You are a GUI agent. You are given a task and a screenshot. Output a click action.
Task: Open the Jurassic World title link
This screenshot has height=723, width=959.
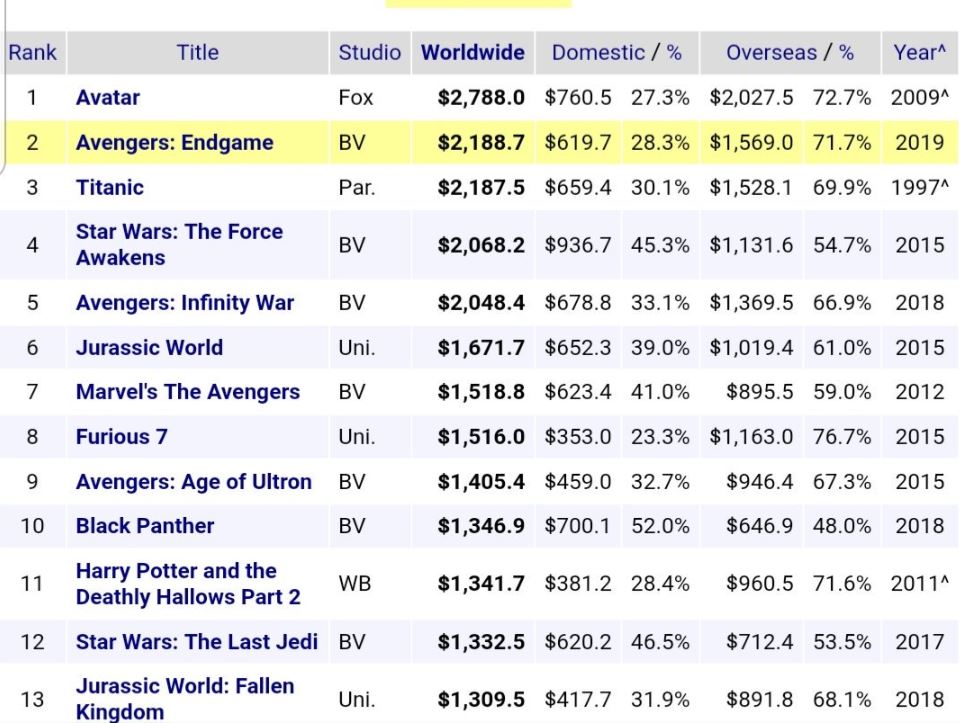[149, 348]
